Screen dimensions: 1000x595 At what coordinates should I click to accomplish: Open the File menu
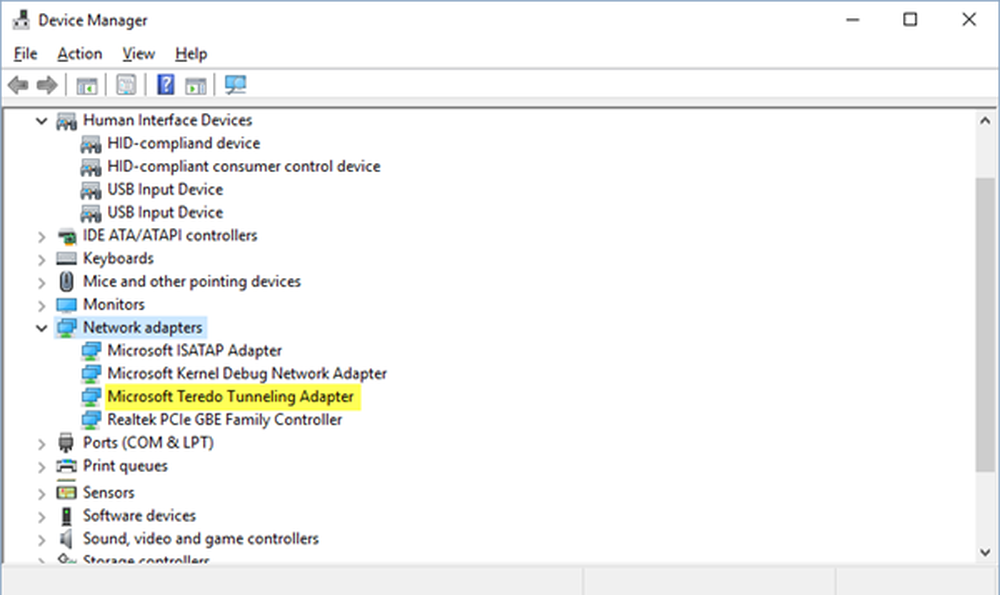click(26, 54)
